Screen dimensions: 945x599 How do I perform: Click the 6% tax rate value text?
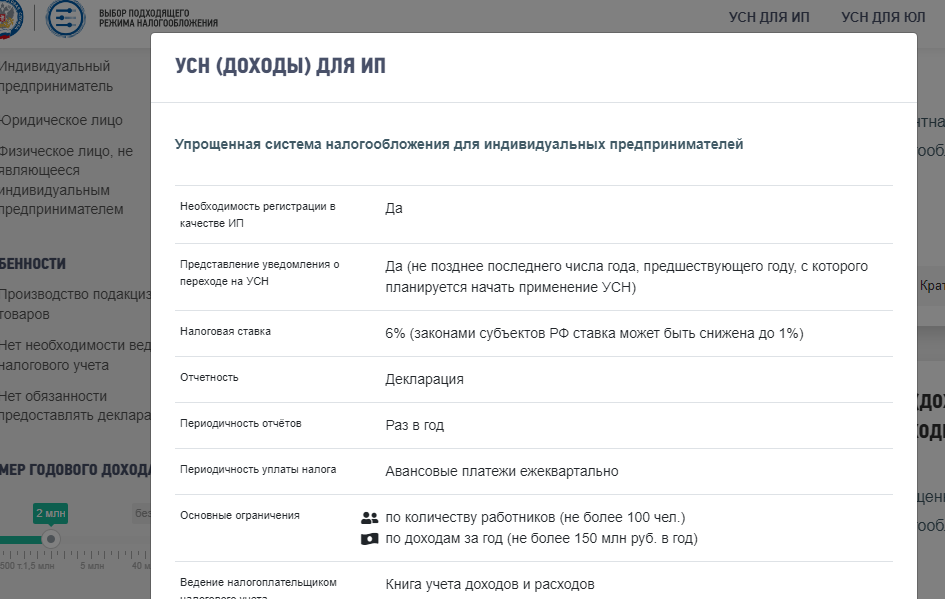point(594,333)
